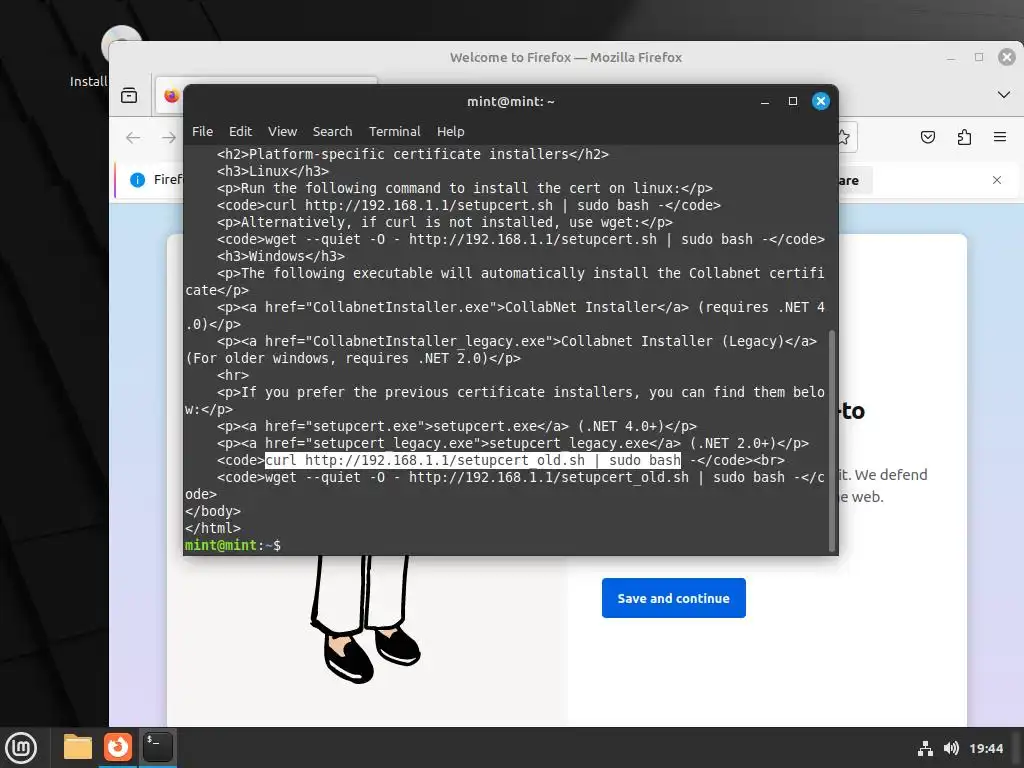Open Firefox's Pocket save icon
1024x768 pixels.
click(x=928, y=137)
